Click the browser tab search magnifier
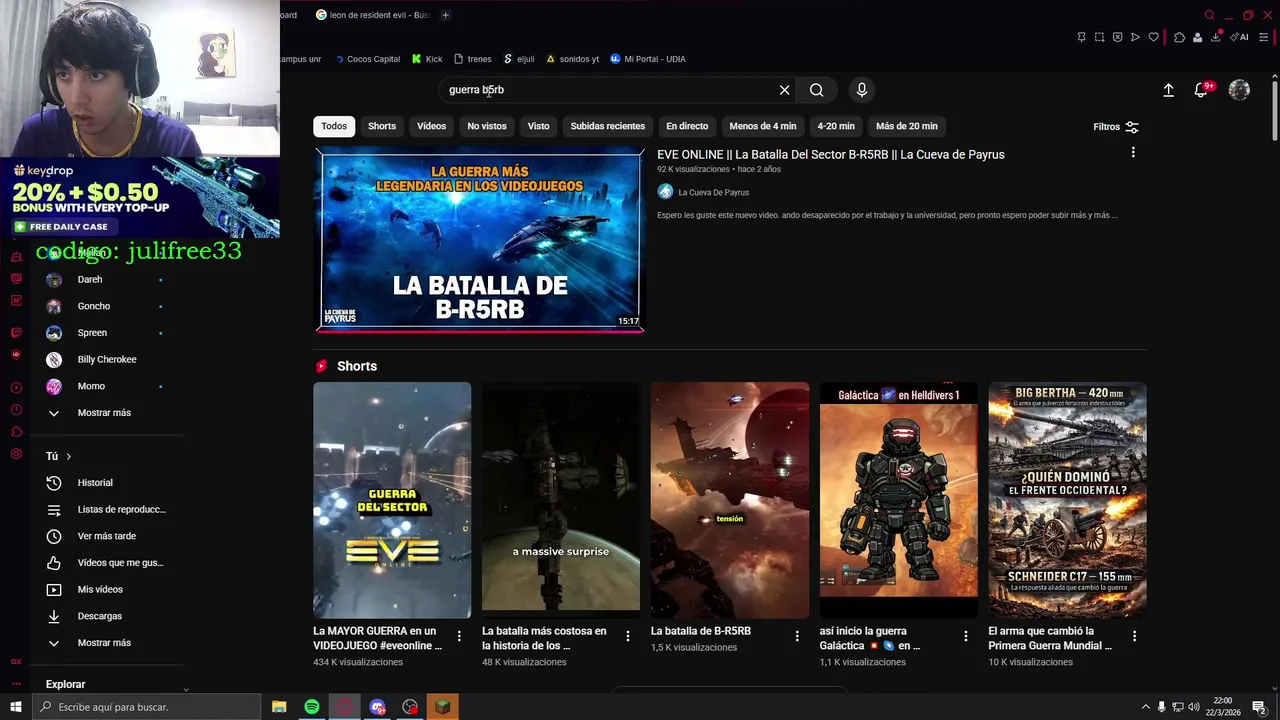The height and width of the screenshot is (720, 1280). click(1209, 15)
